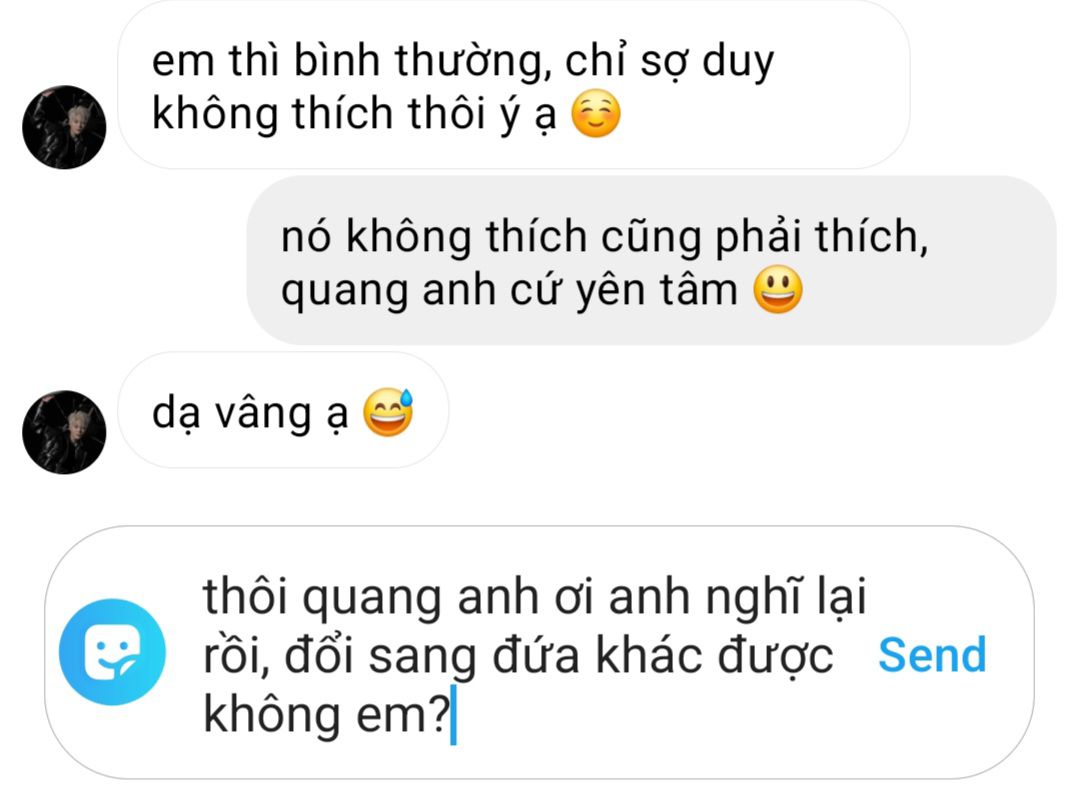Screen dimensions: 1079x790
Task: Open profile avatar beside 'em thì bình thường' message
Action: click(x=64, y=127)
